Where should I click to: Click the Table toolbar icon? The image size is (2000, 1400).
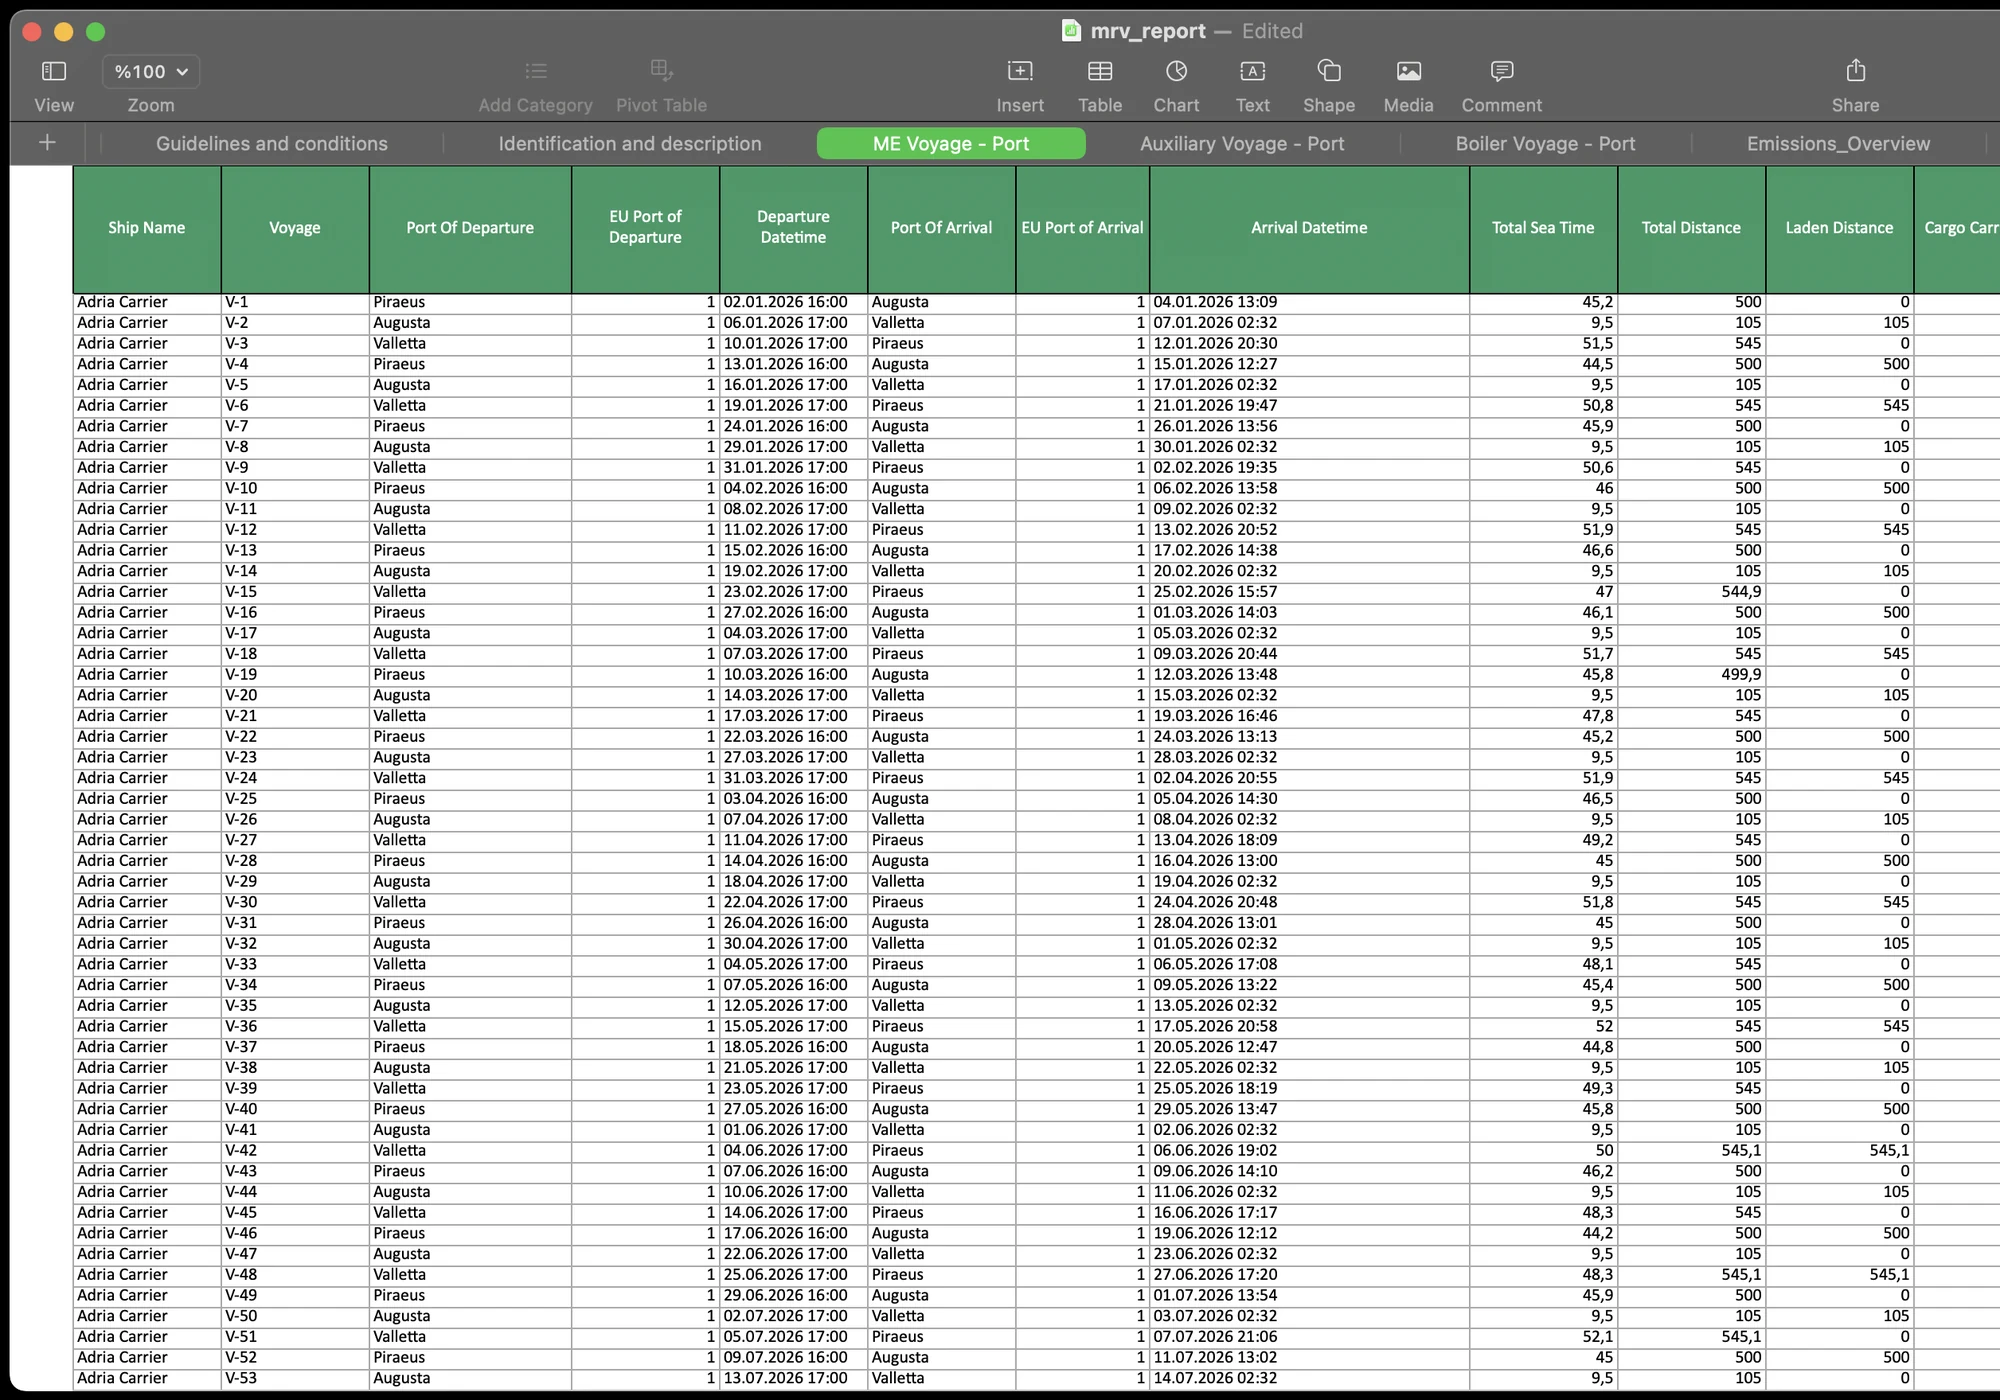(x=1100, y=71)
